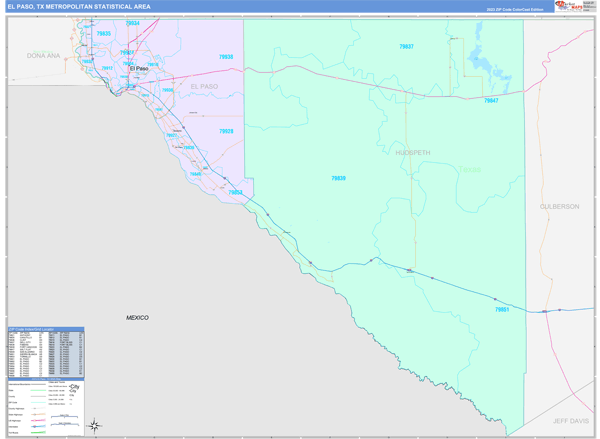Click the '2023 ZIP Code ColorCast Edition' text
600x439 pixels.
(x=515, y=9)
